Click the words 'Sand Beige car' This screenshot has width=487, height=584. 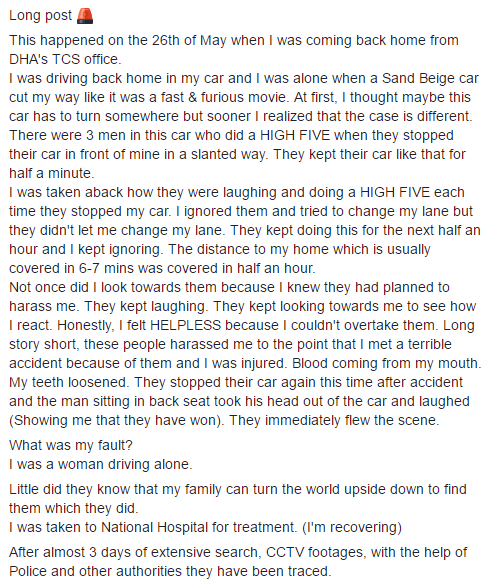(430, 78)
